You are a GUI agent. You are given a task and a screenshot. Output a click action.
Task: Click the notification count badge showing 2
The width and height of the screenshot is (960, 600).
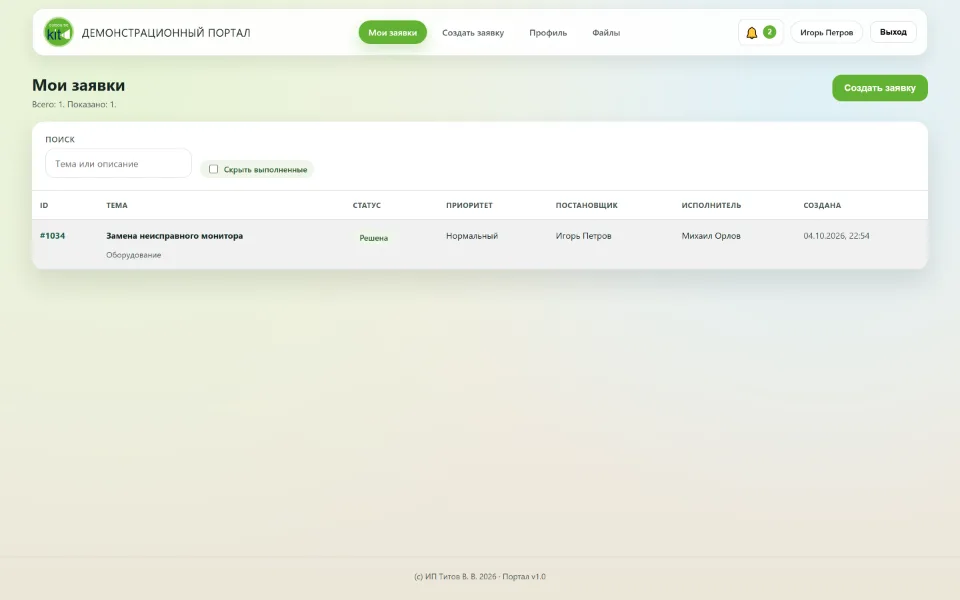(770, 32)
